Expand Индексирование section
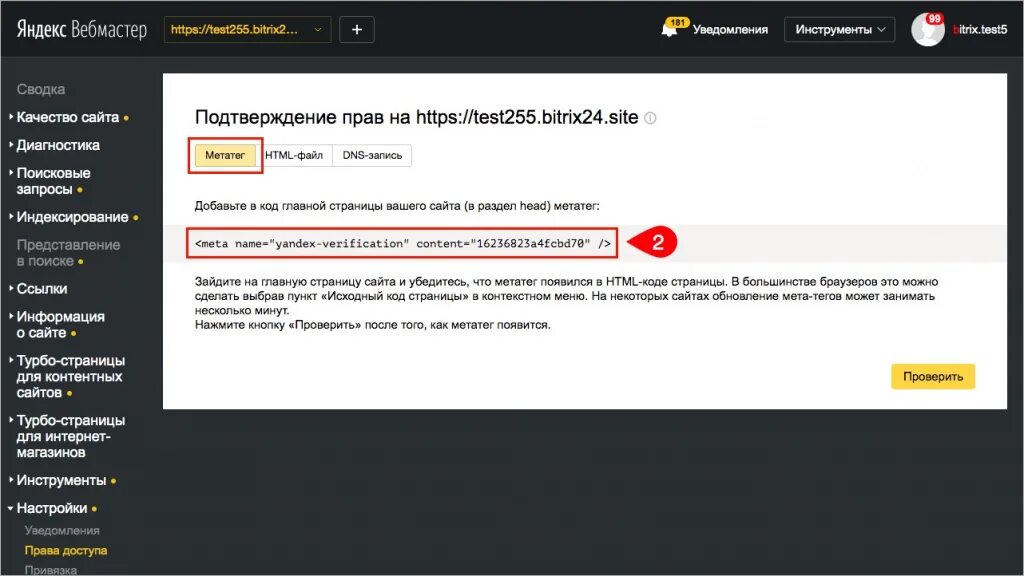The width and height of the screenshot is (1024, 576). coord(72,217)
